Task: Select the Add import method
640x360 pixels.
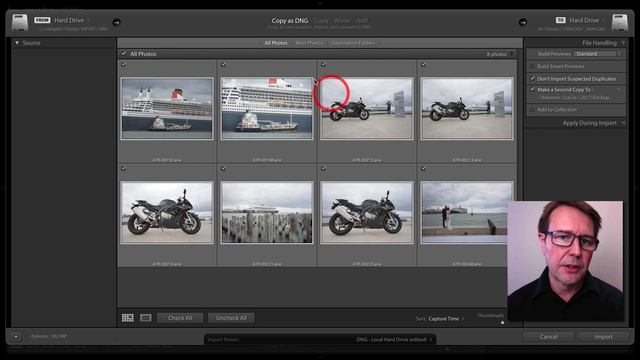Action: point(362,20)
